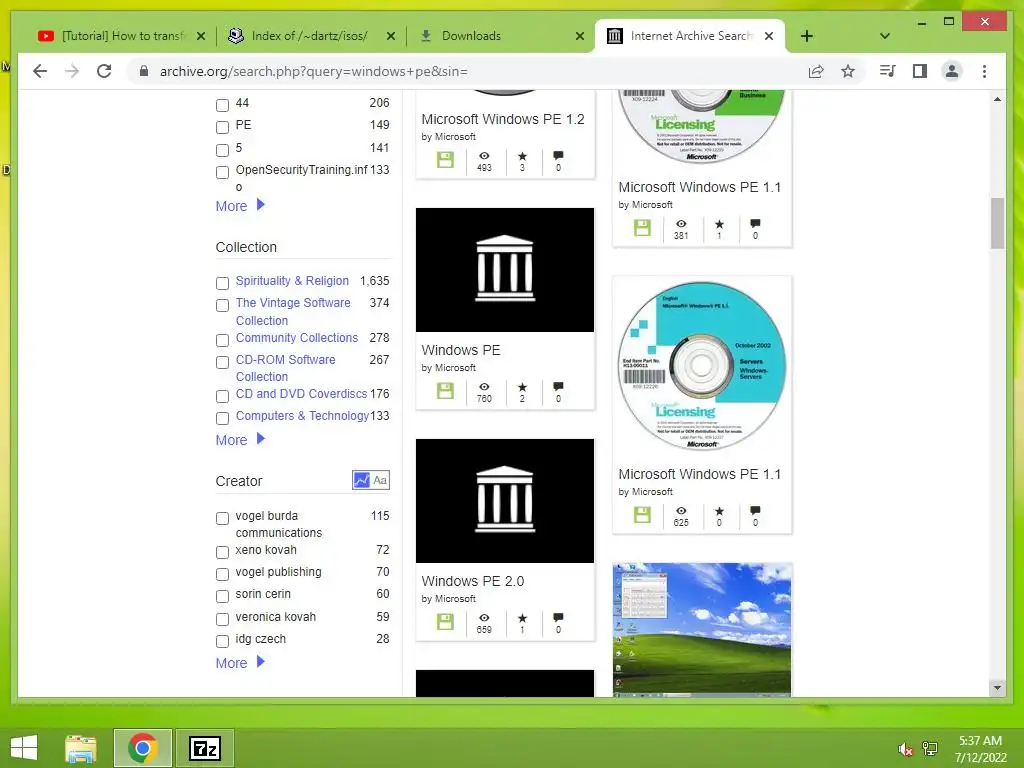Open File Explorer from taskbar
Screen dimensions: 1024x768
[x=81, y=748]
